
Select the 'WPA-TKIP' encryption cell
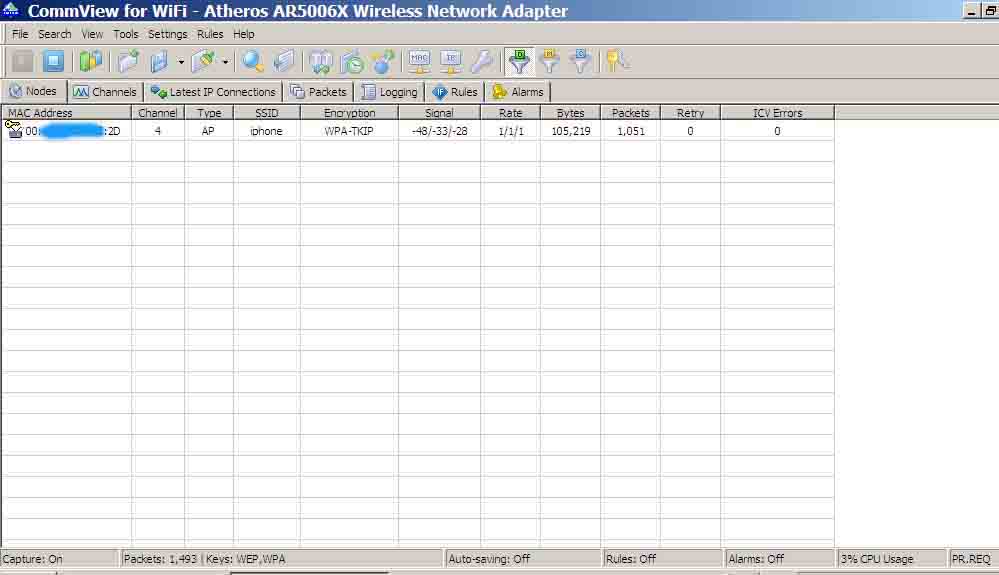[x=349, y=131]
